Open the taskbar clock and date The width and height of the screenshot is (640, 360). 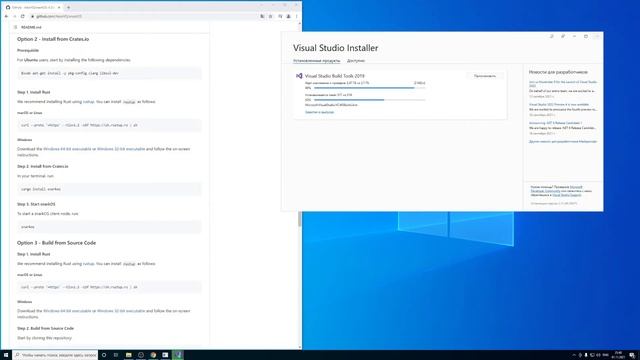[x=618, y=355]
